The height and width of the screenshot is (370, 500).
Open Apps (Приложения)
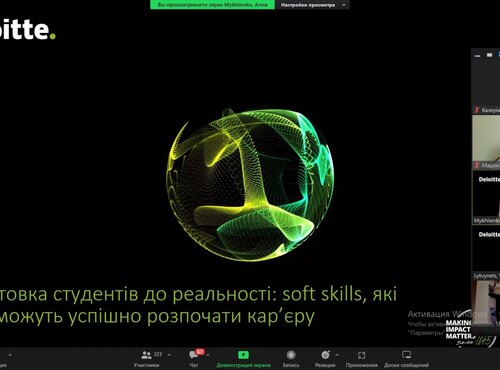point(362,359)
